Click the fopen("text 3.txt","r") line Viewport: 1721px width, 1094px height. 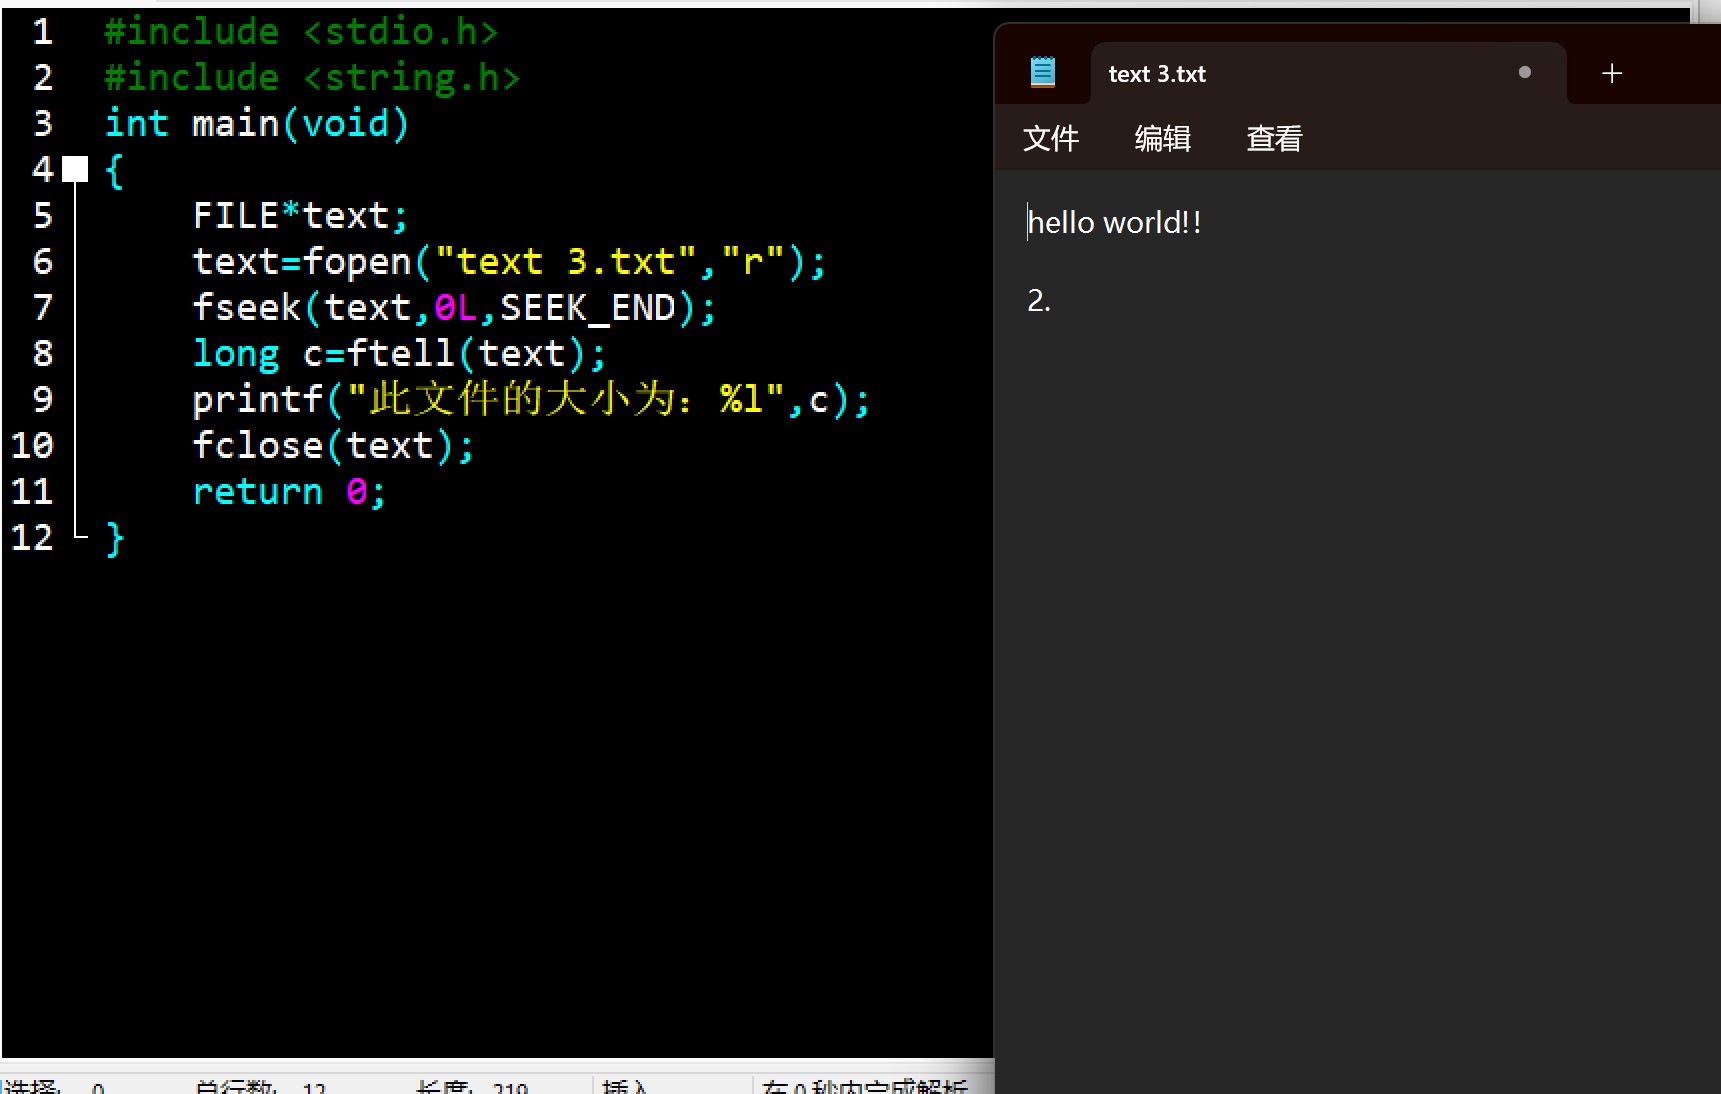coord(509,262)
